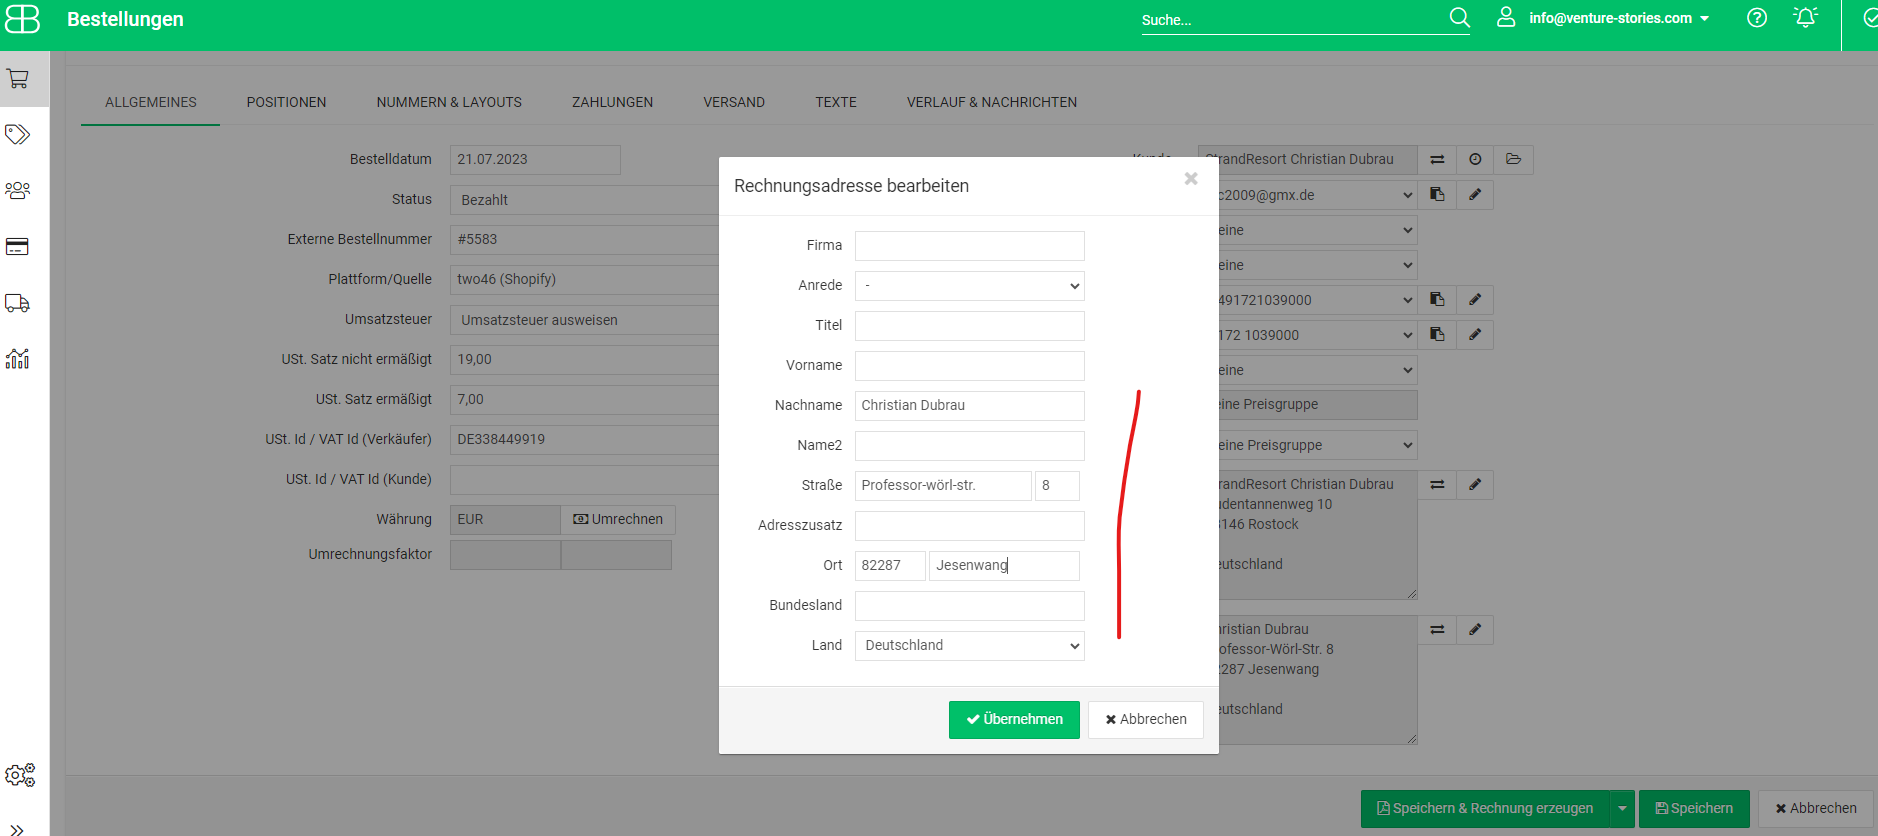1878x836 pixels.
Task: Open the shipping truck icon in sidebar
Action: [x=18, y=303]
